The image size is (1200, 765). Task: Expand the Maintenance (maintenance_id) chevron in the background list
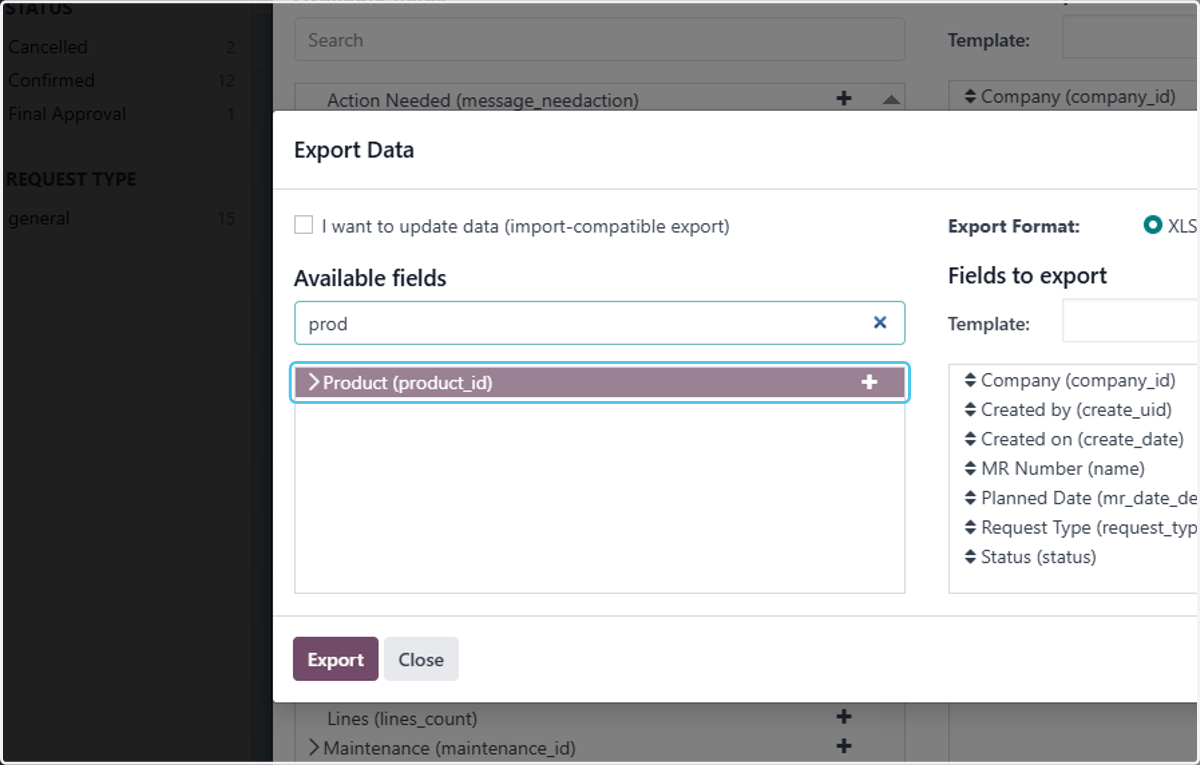[x=313, y=747]
